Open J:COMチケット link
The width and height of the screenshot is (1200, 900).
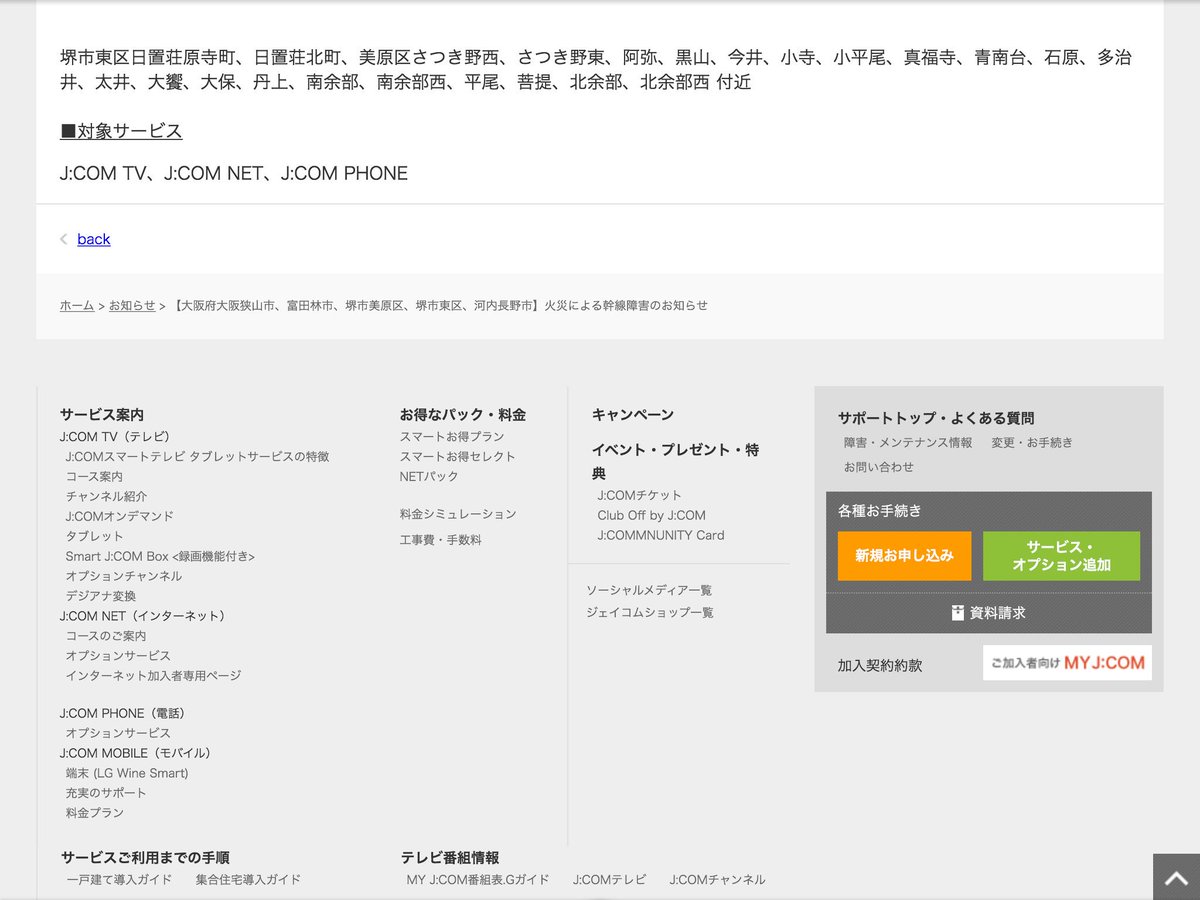pyautogui.click(x=640, y=495)
